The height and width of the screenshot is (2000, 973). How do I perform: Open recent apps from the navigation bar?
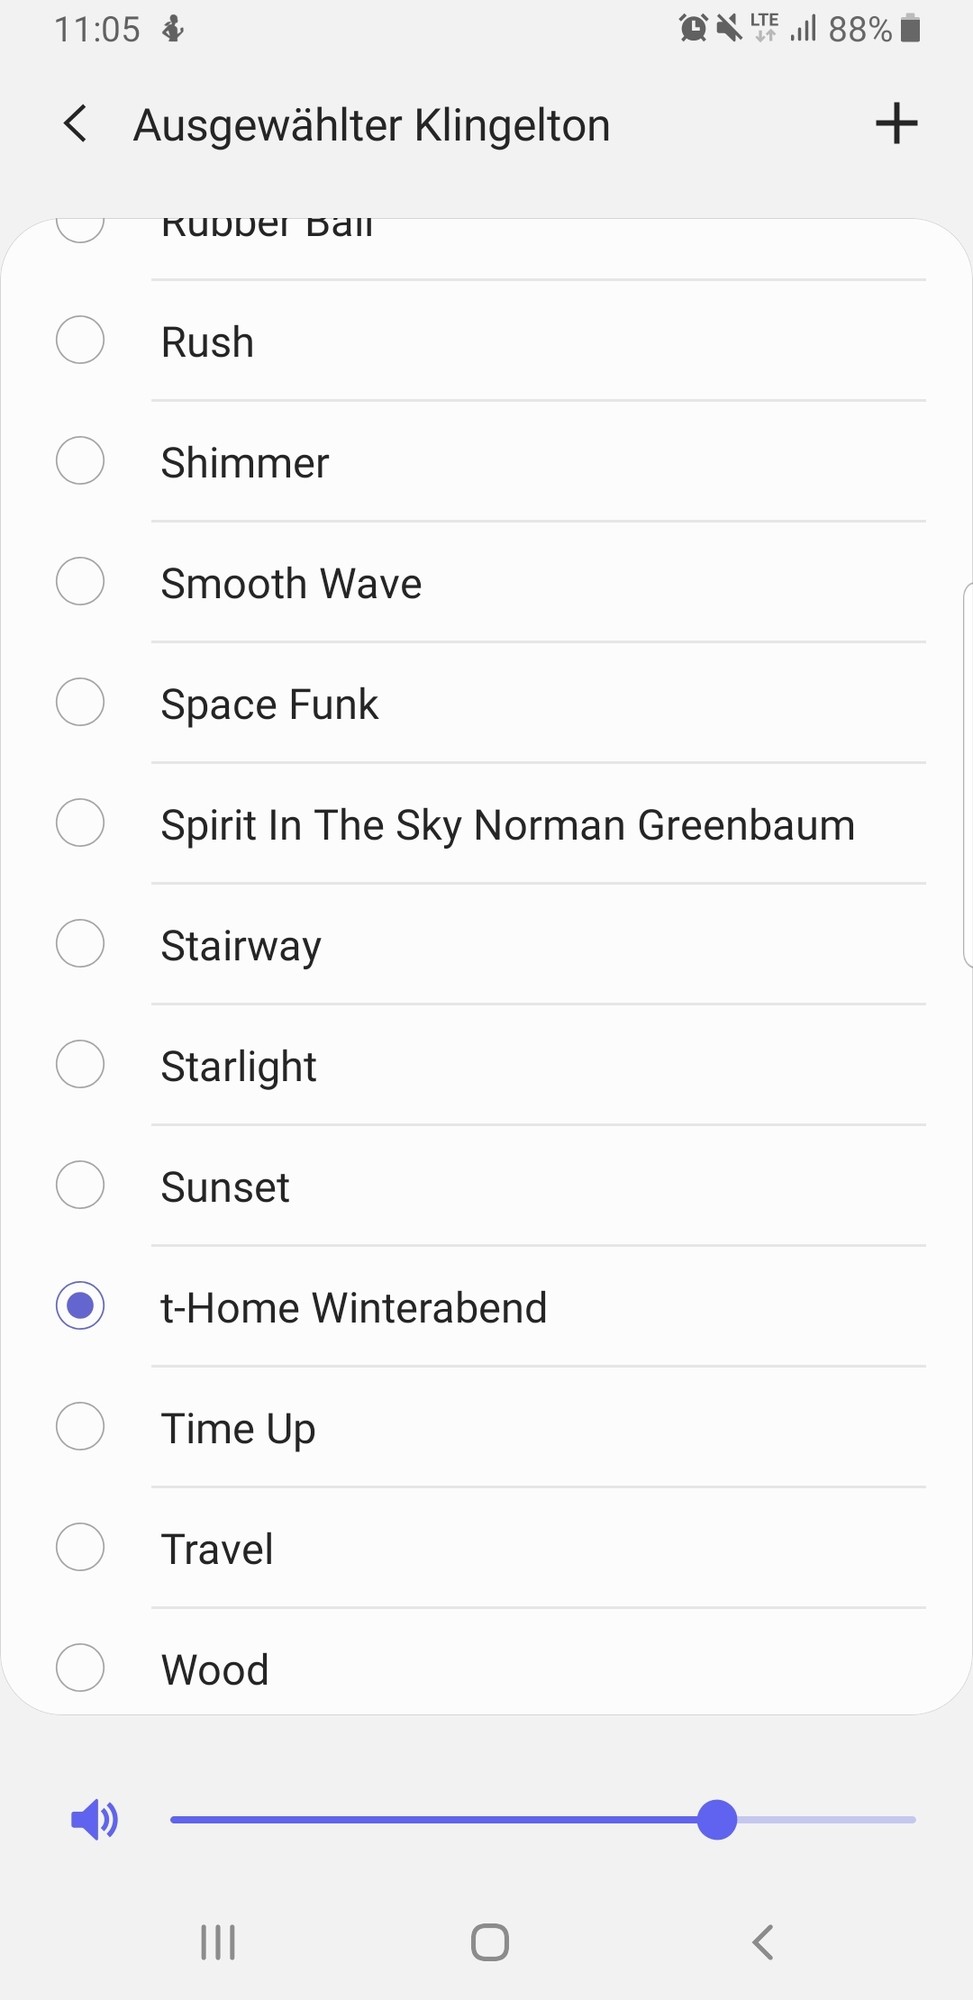(218, 1942)
